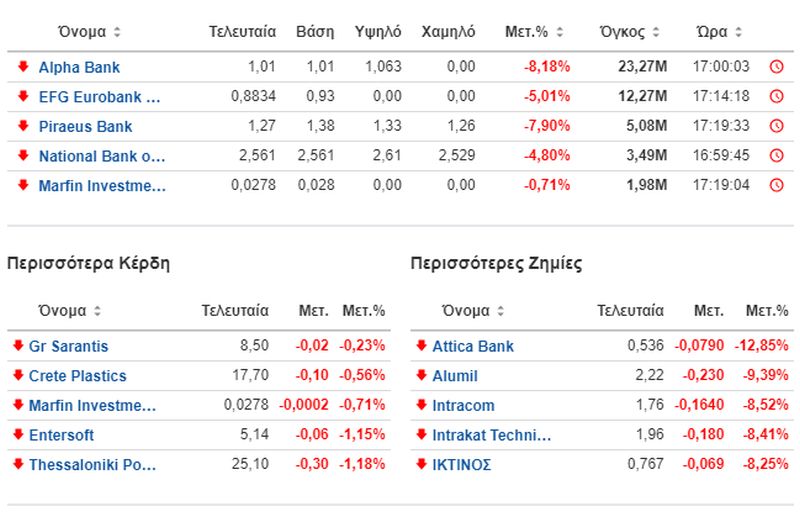This screenshot has width=800, height=512.
Task: Sort gainers table by Όνομα arrows
Action: [97, 311]
